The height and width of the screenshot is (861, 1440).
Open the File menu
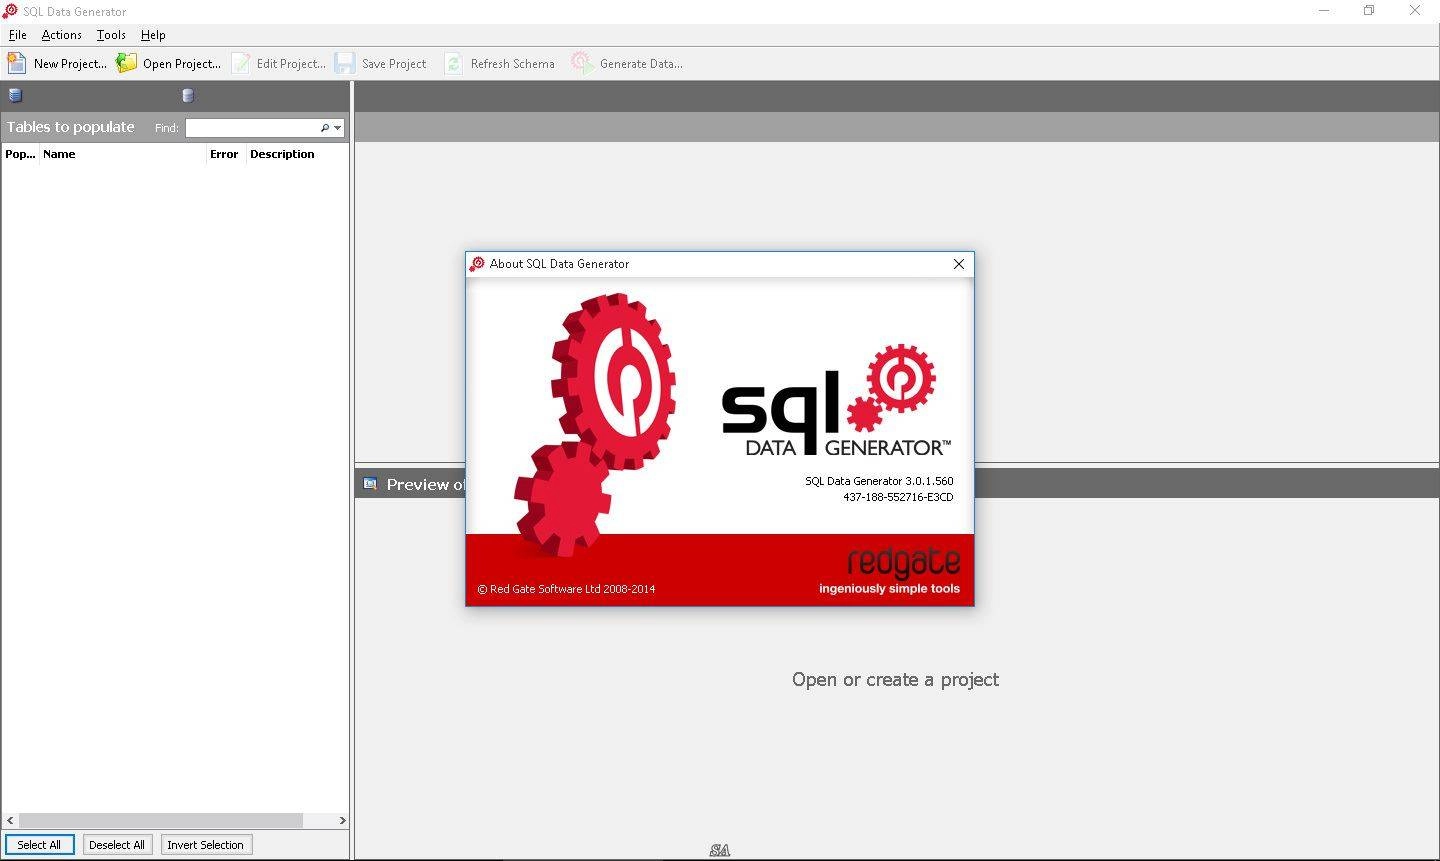tap(17, 35)
